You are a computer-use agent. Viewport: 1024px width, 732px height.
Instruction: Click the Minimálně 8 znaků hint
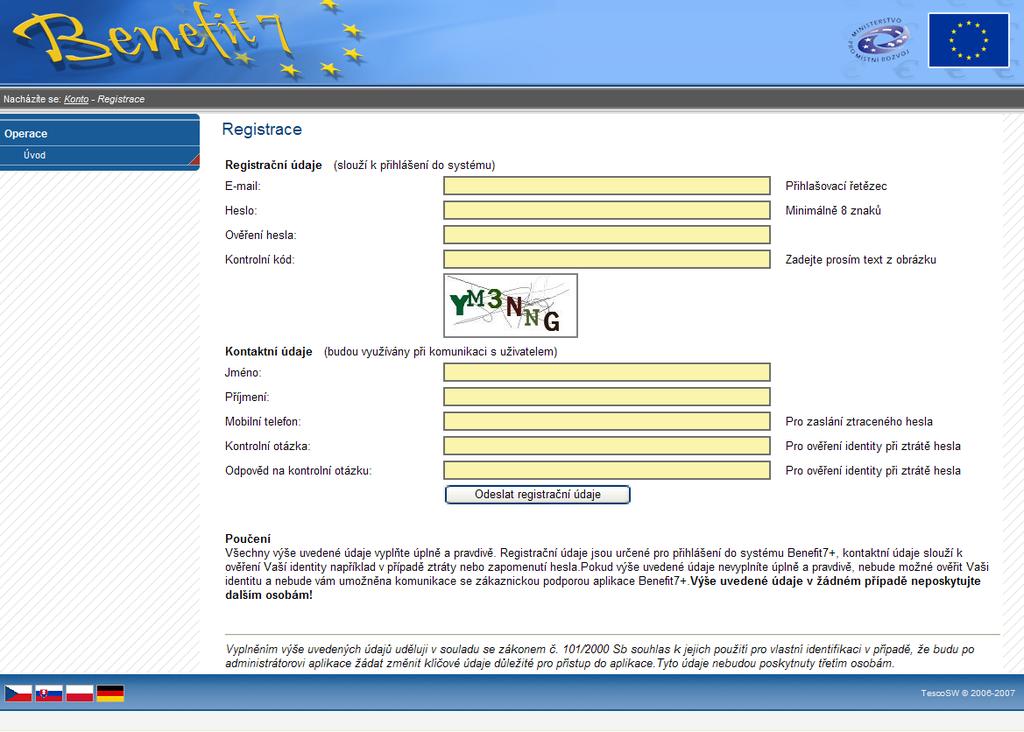[833, 210]
